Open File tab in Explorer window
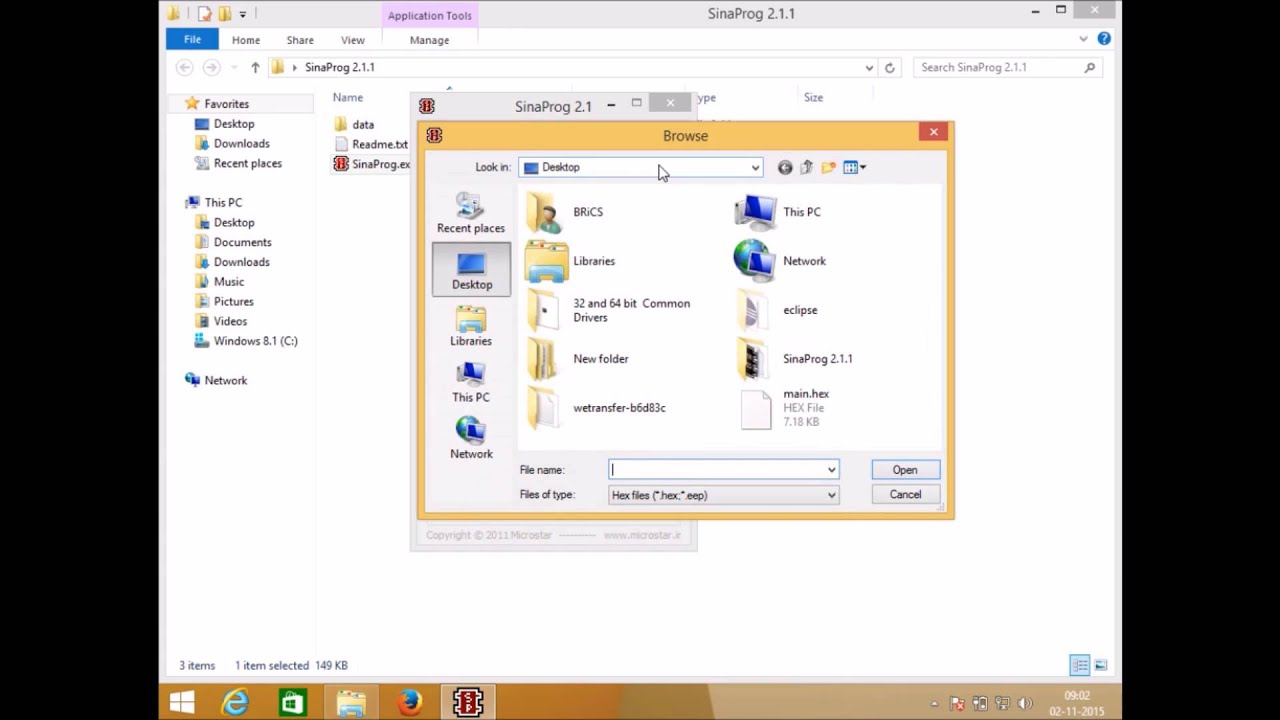Image resolution: width=1280 pixels, height=720 pixels. pos(192,40)
